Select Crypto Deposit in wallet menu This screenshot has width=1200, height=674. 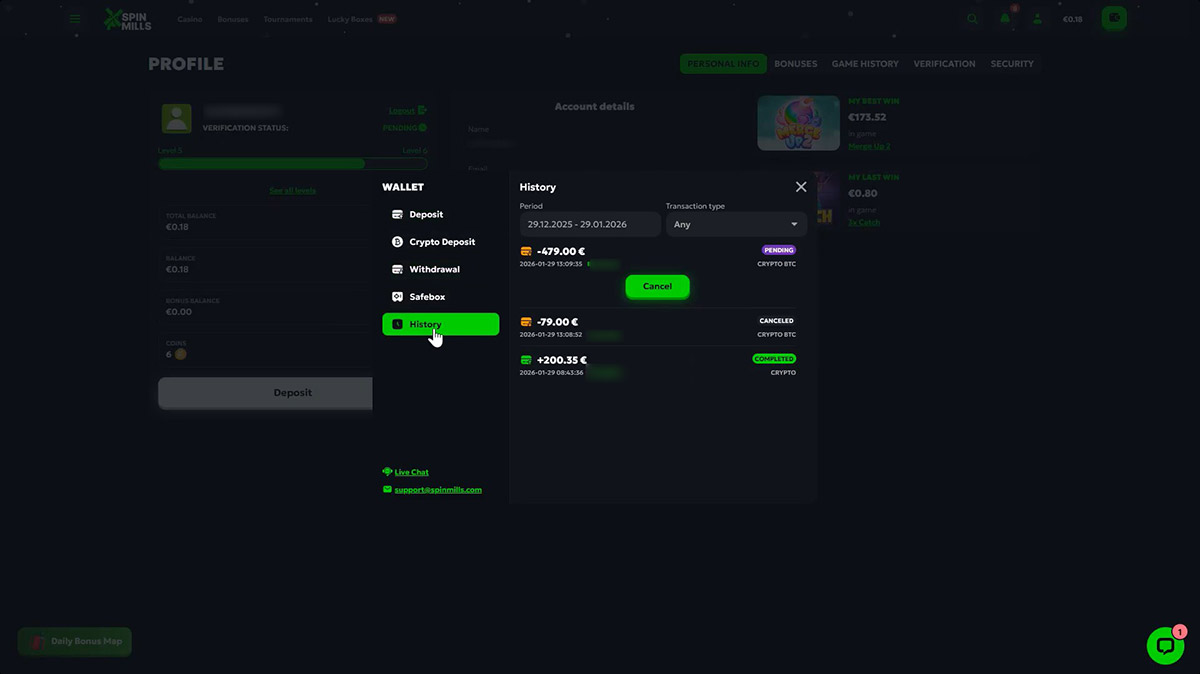tap(441, 242)
